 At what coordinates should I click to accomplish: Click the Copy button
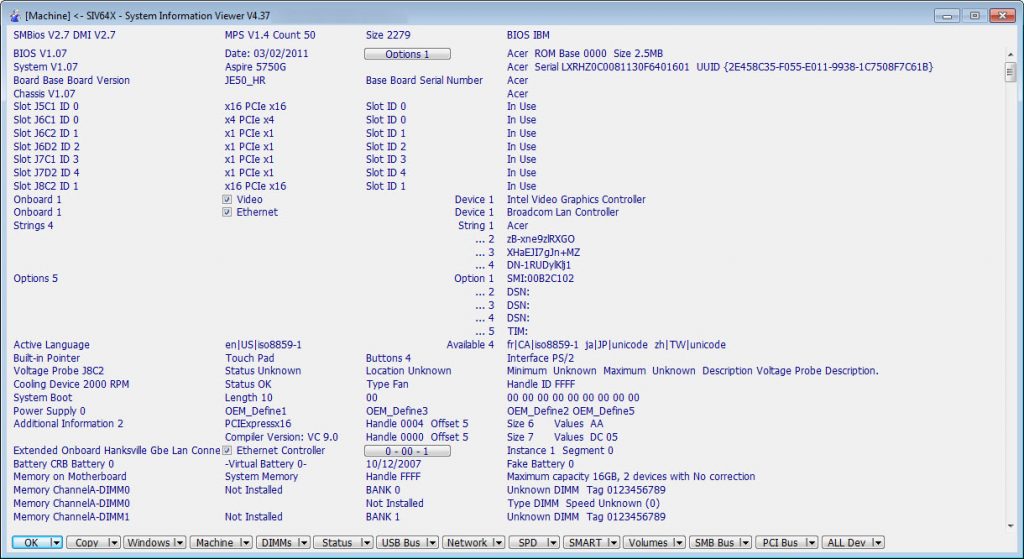pyautogui.click(x=86, y=543)
